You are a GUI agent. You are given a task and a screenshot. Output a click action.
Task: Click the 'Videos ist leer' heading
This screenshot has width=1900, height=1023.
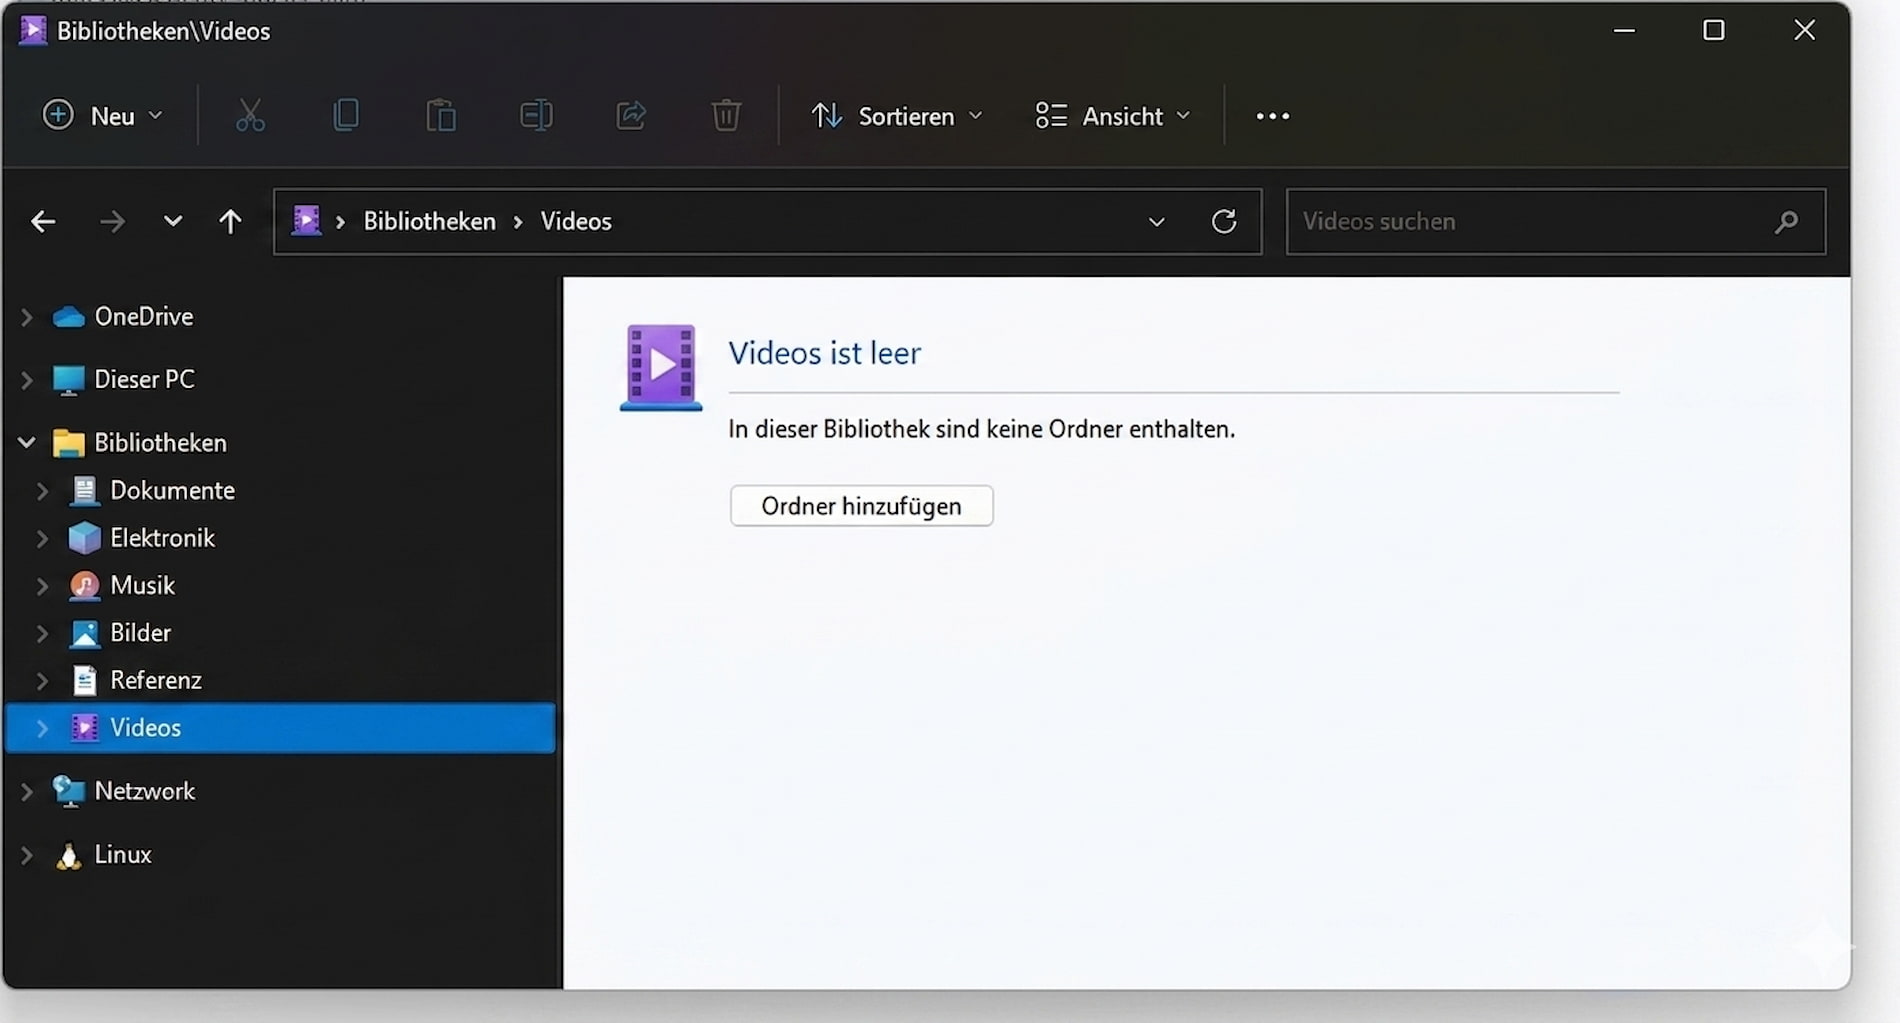coord(824,353)
